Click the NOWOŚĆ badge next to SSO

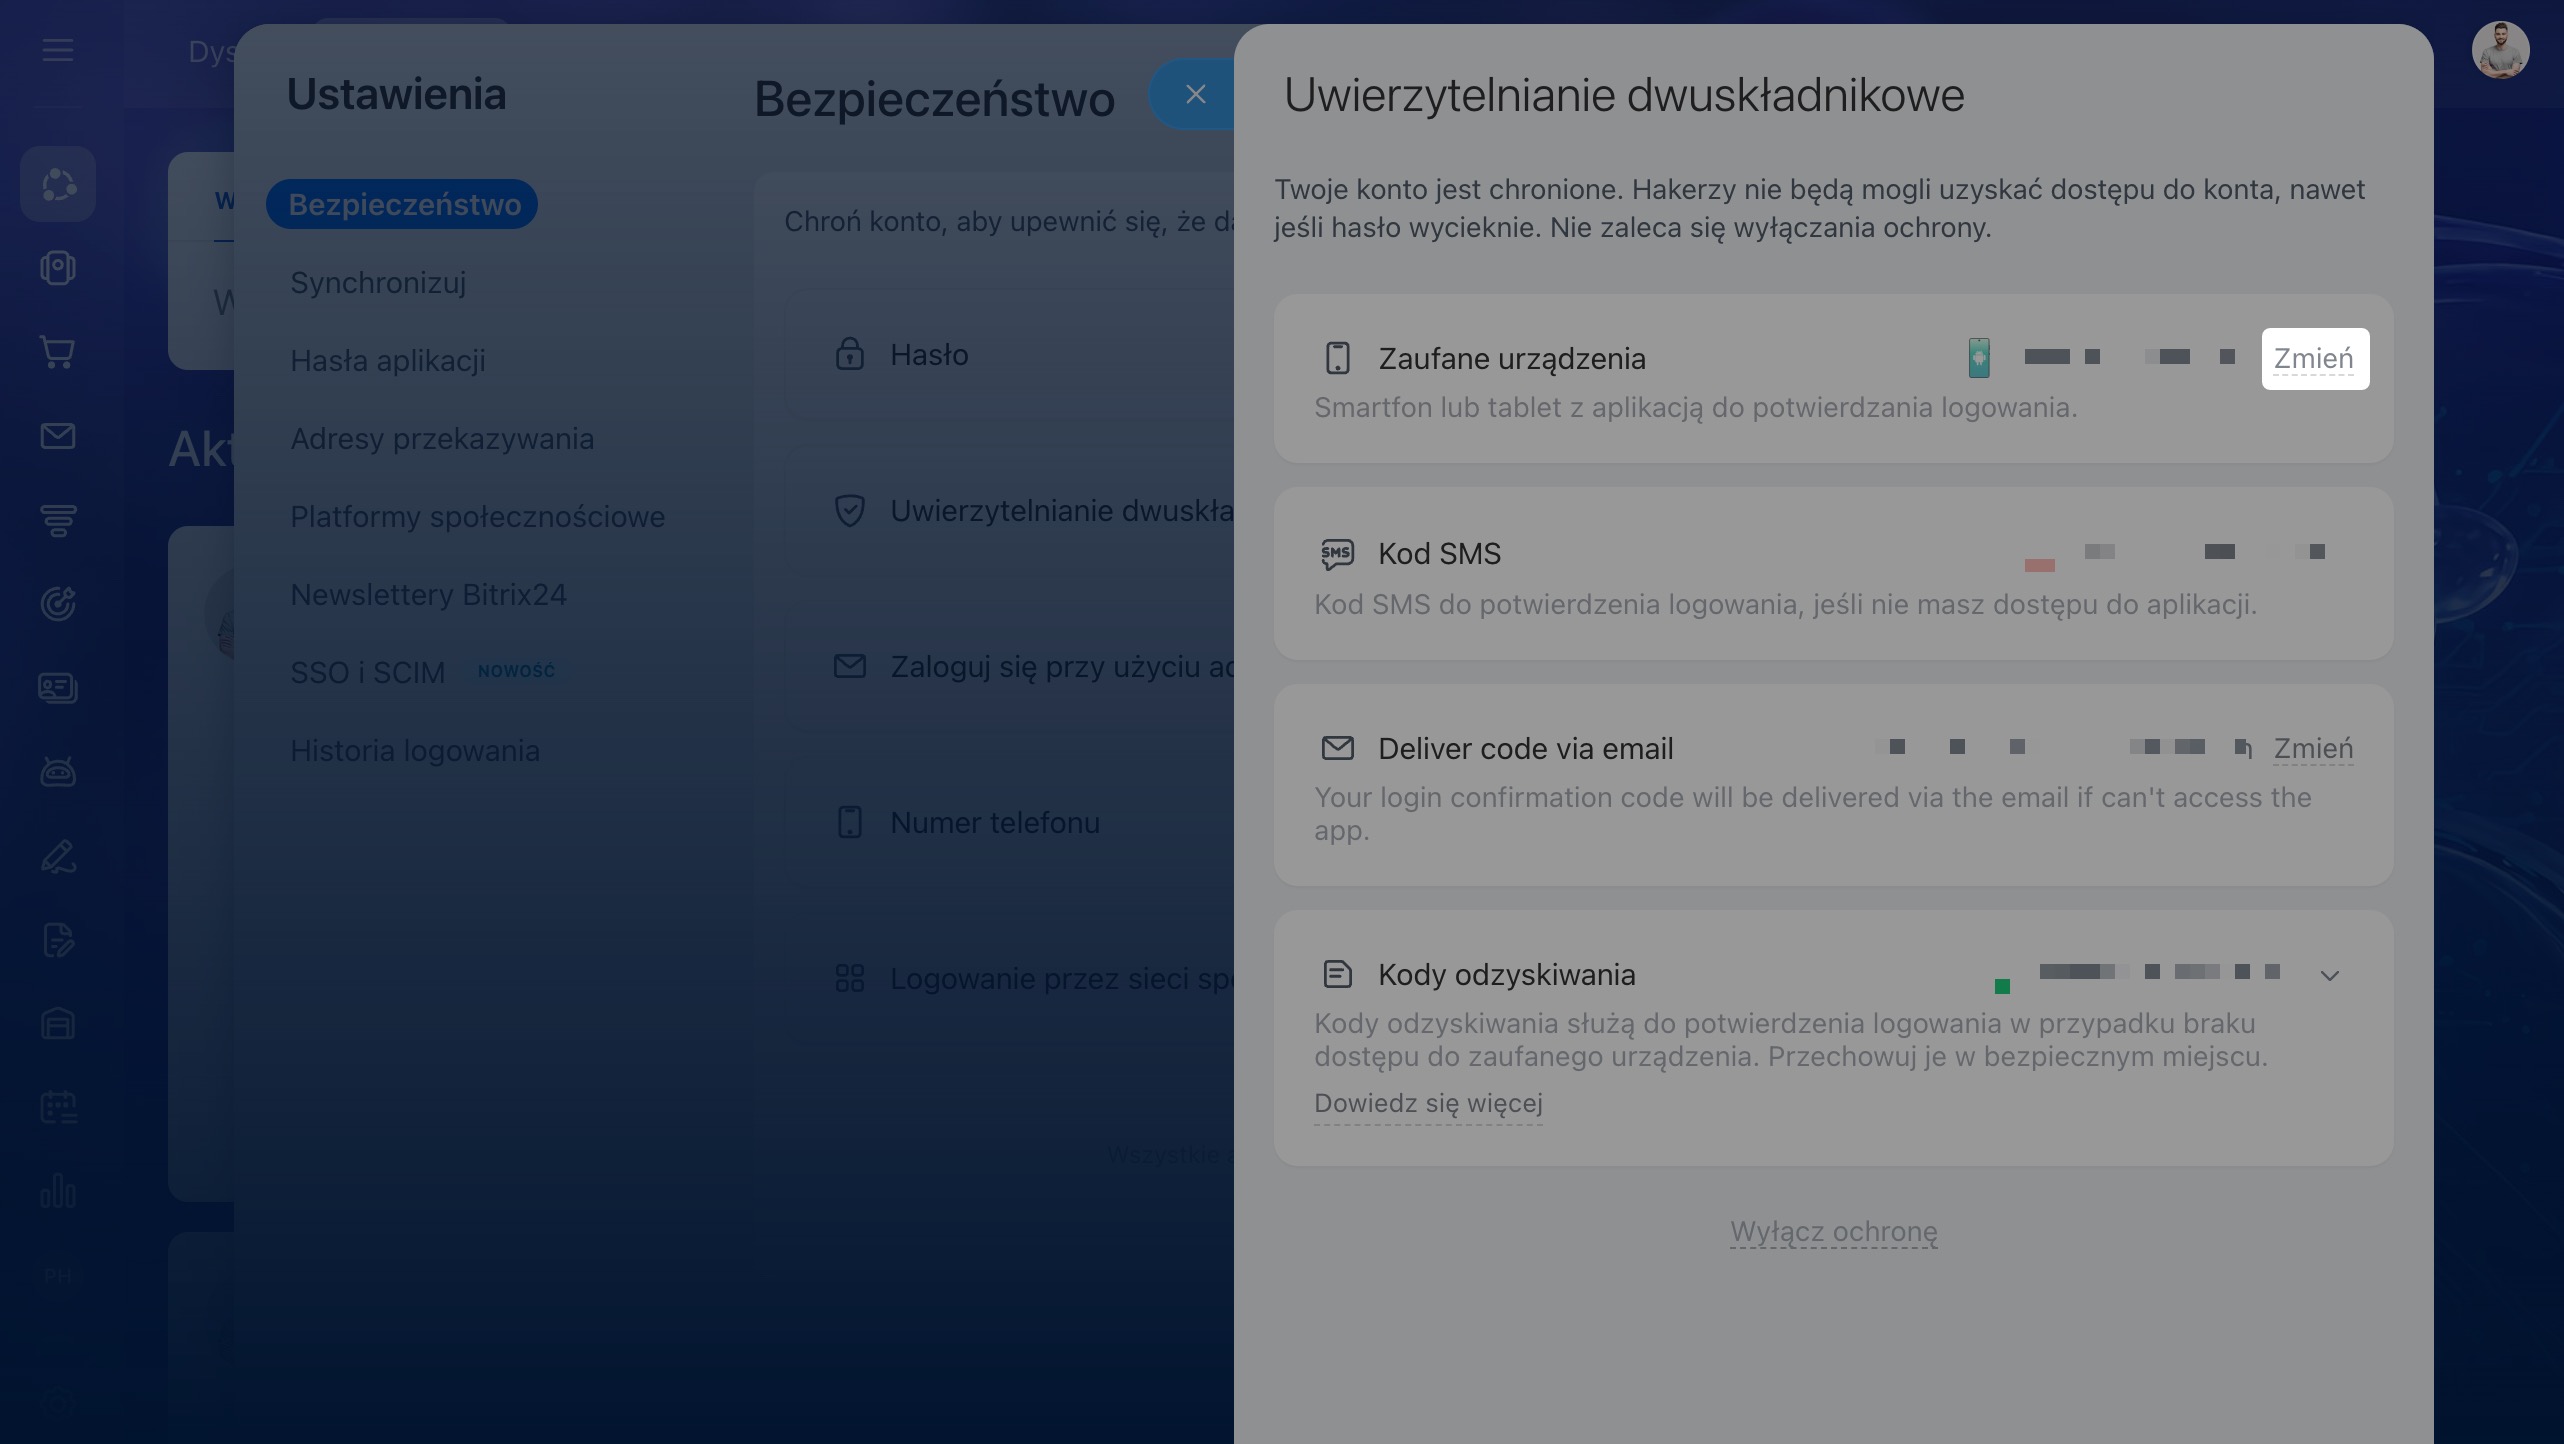516,671
